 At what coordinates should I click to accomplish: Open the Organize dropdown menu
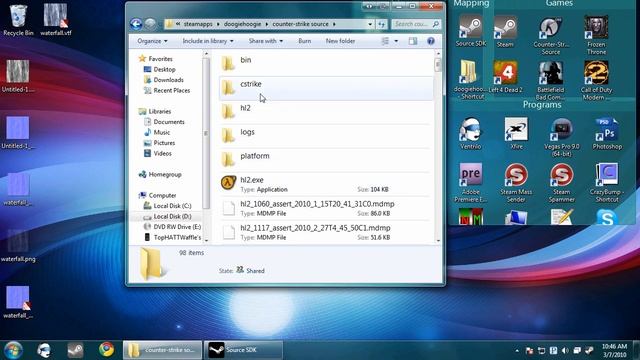coord(152,41)
